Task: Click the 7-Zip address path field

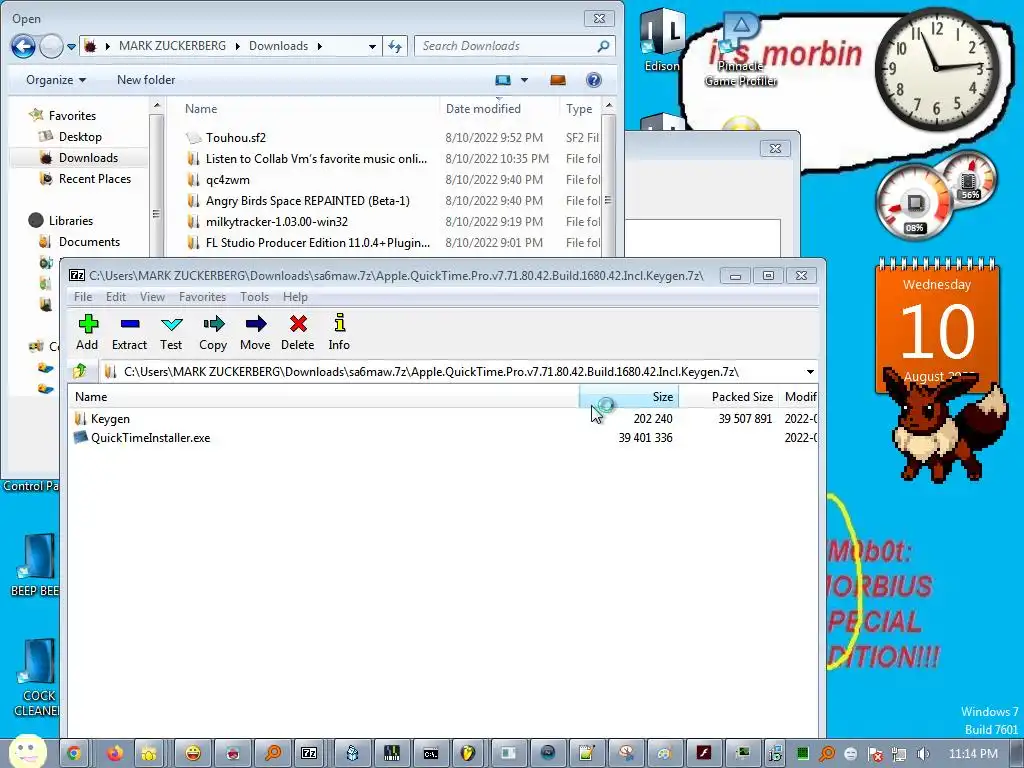Action: tap(451, 372)
